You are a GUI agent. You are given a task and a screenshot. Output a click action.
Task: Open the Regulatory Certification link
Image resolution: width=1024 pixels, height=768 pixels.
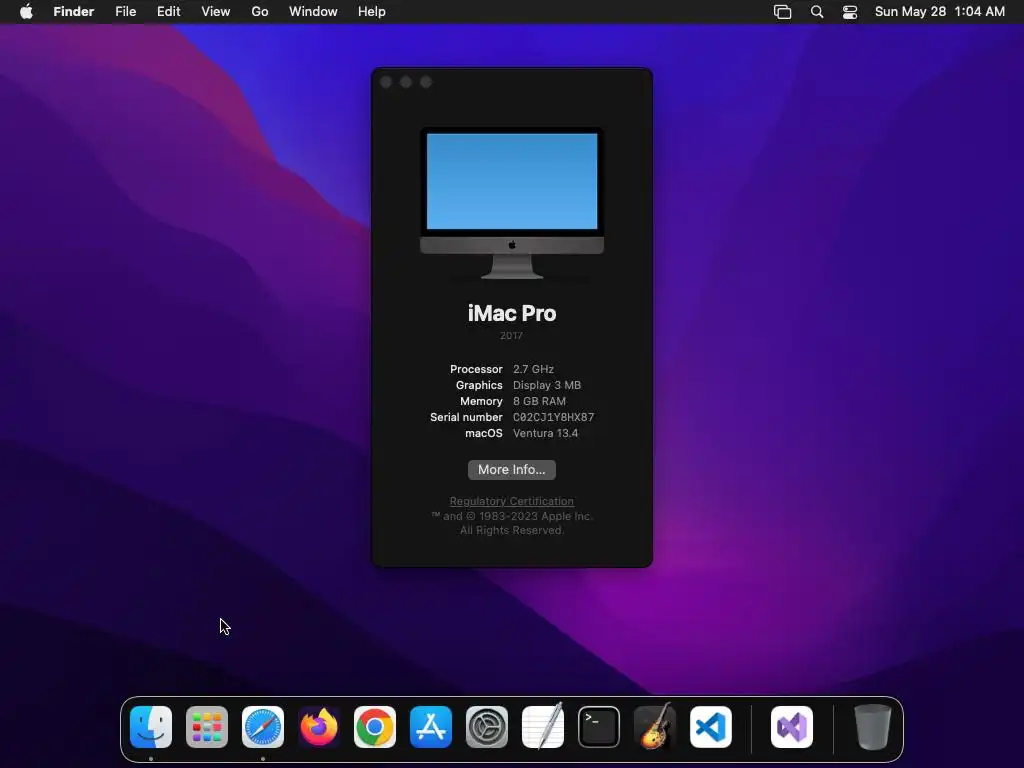(511, 501)
